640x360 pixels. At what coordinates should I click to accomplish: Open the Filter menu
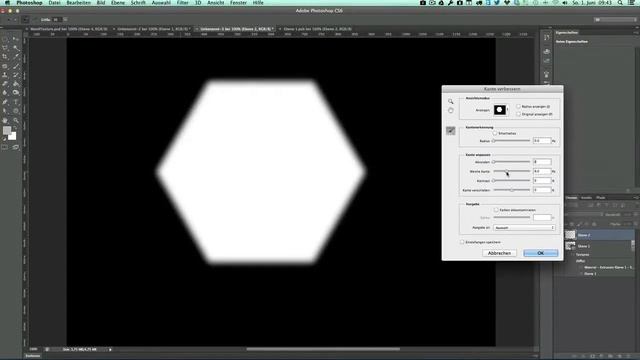[182, 3]
